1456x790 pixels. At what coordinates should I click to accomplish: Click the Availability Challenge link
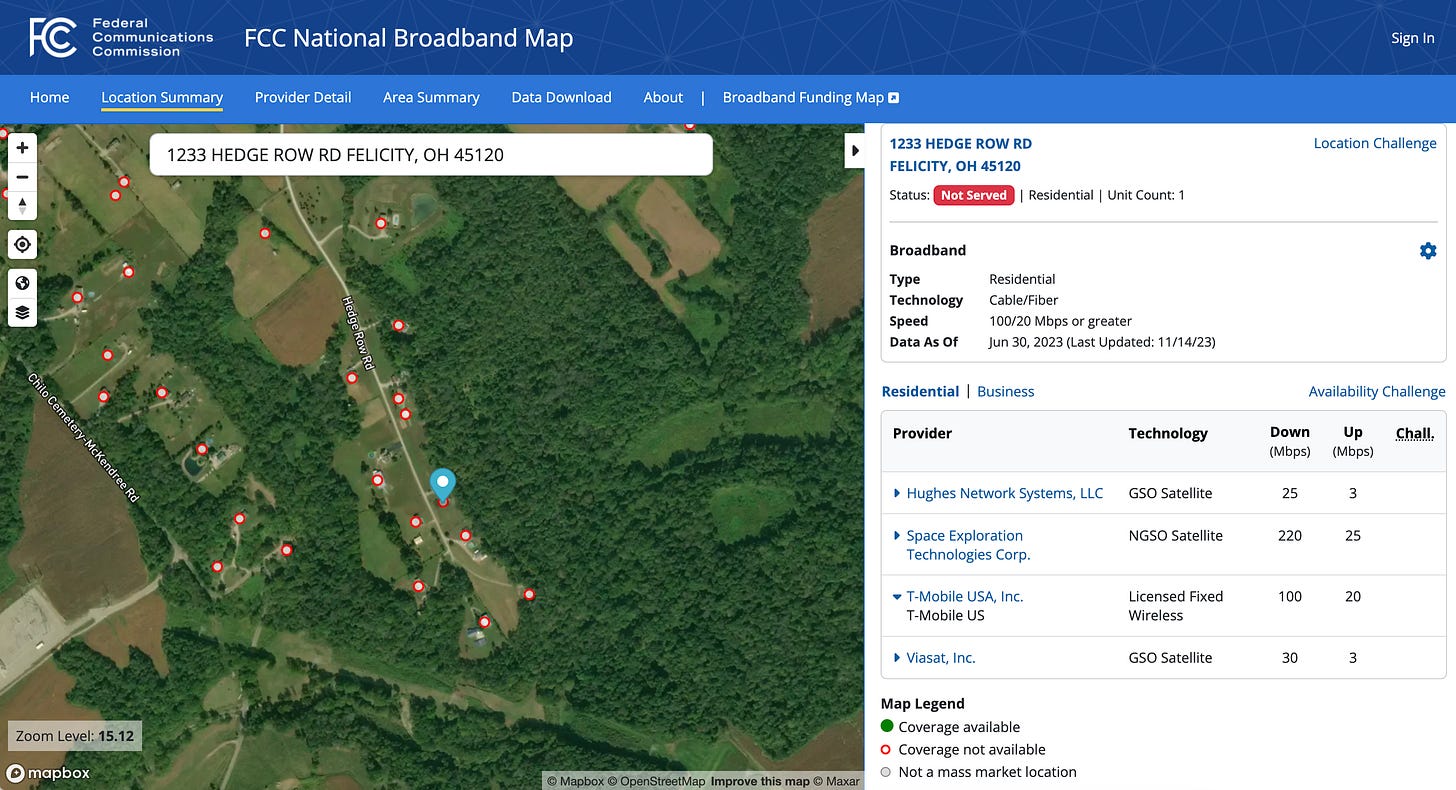1377,392
